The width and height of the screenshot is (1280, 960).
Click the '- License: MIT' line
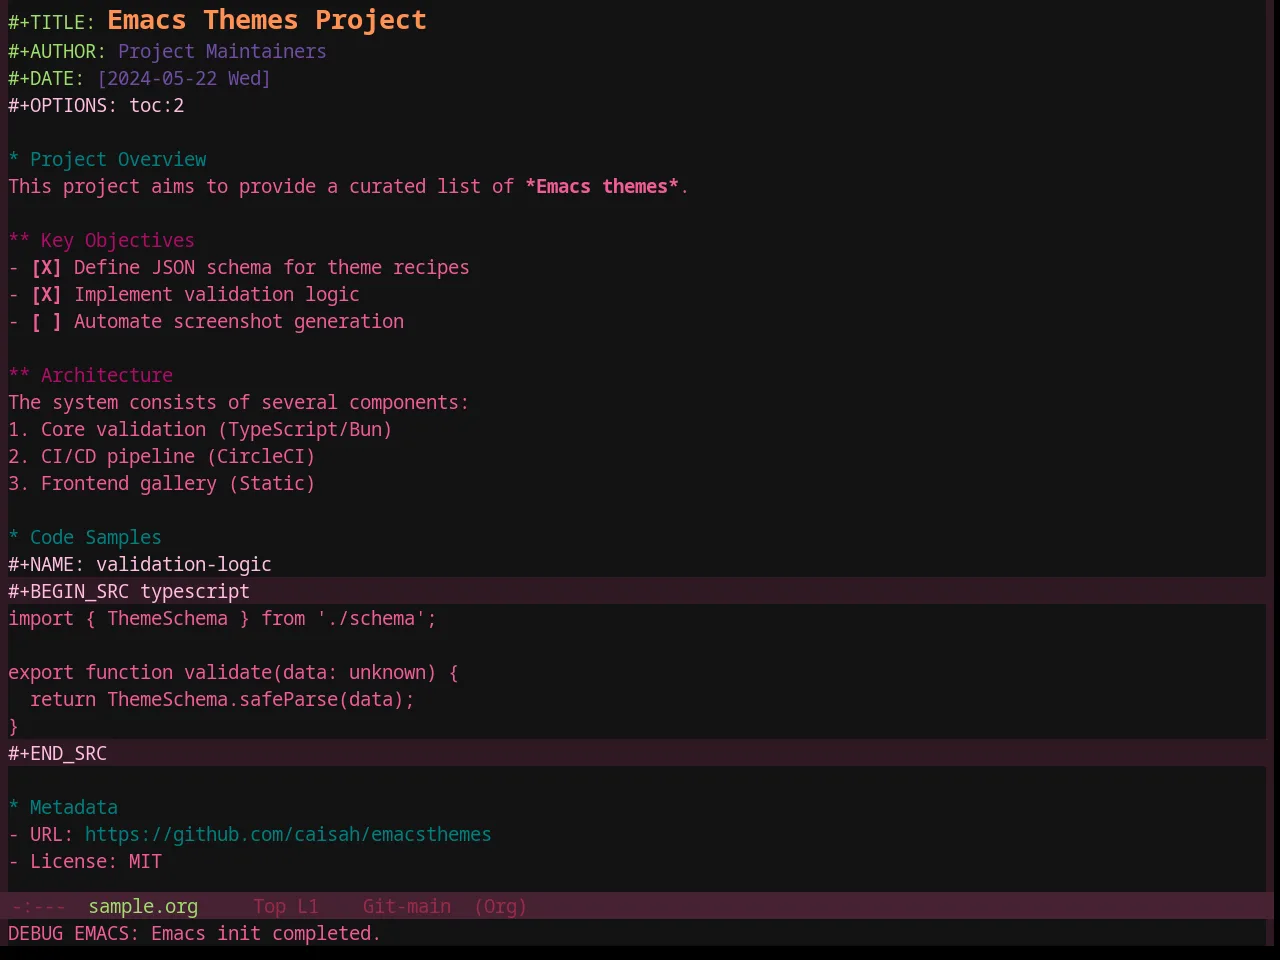[85, 862]
